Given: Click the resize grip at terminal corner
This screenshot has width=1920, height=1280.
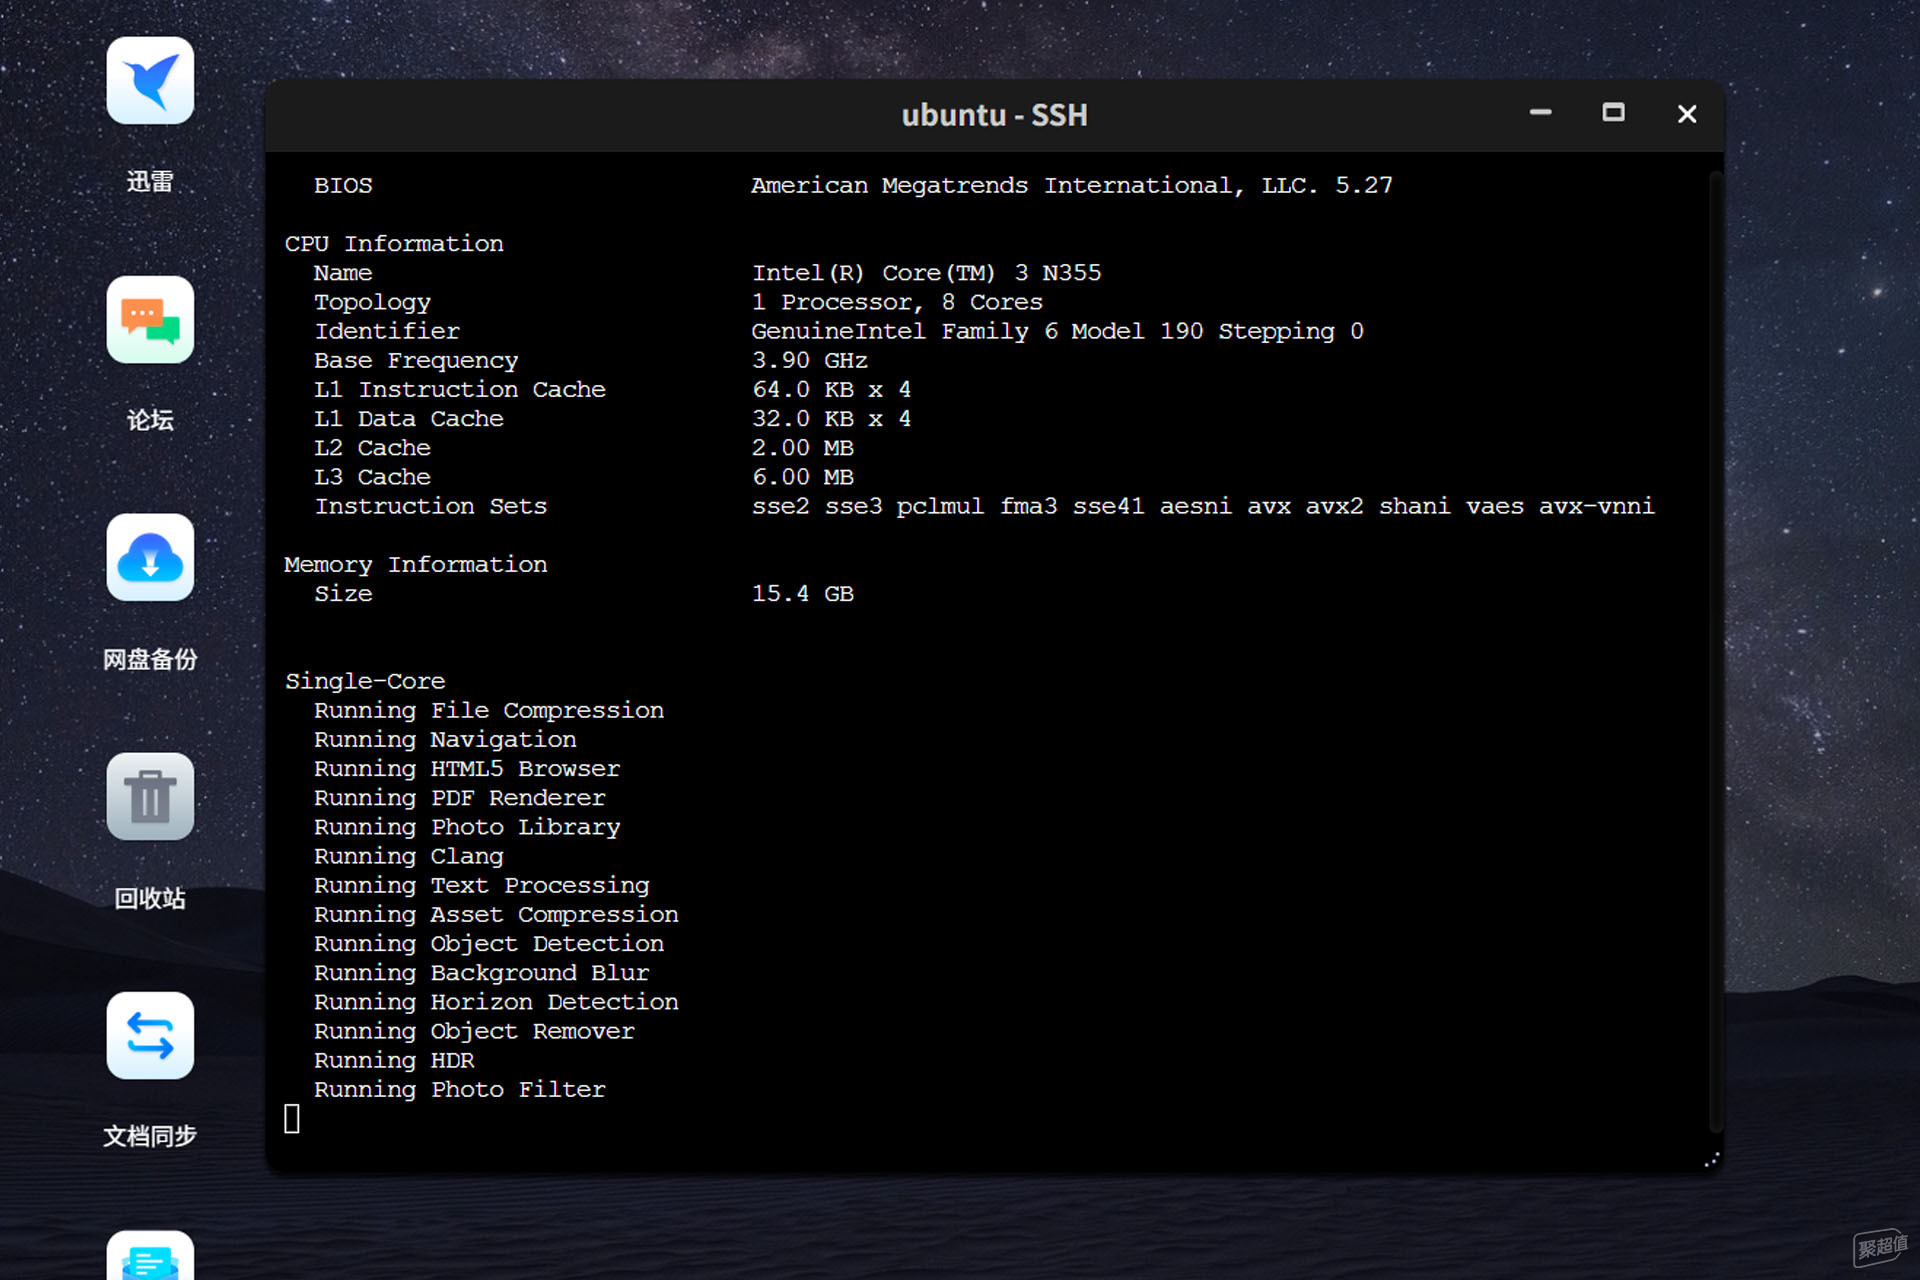Looking at the screenshot, I should [x=1712, y=1159].
